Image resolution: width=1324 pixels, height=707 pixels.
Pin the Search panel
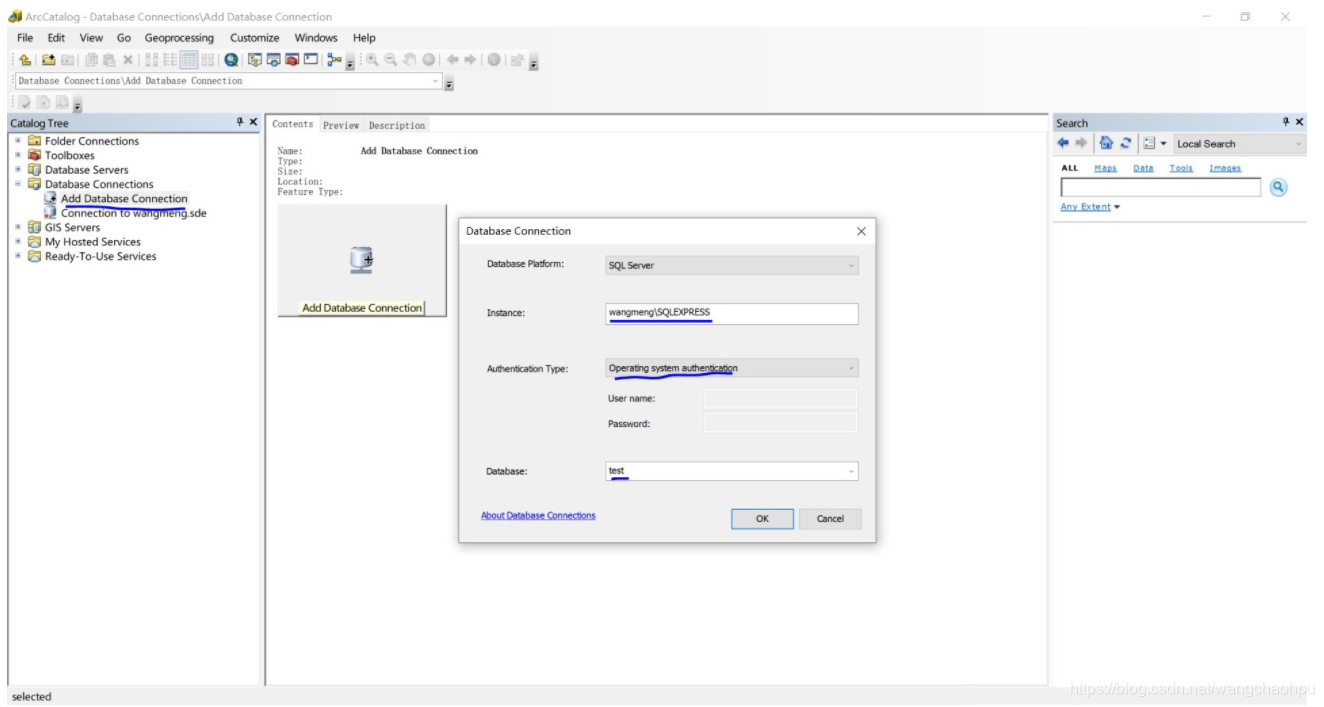[1286, 122]
